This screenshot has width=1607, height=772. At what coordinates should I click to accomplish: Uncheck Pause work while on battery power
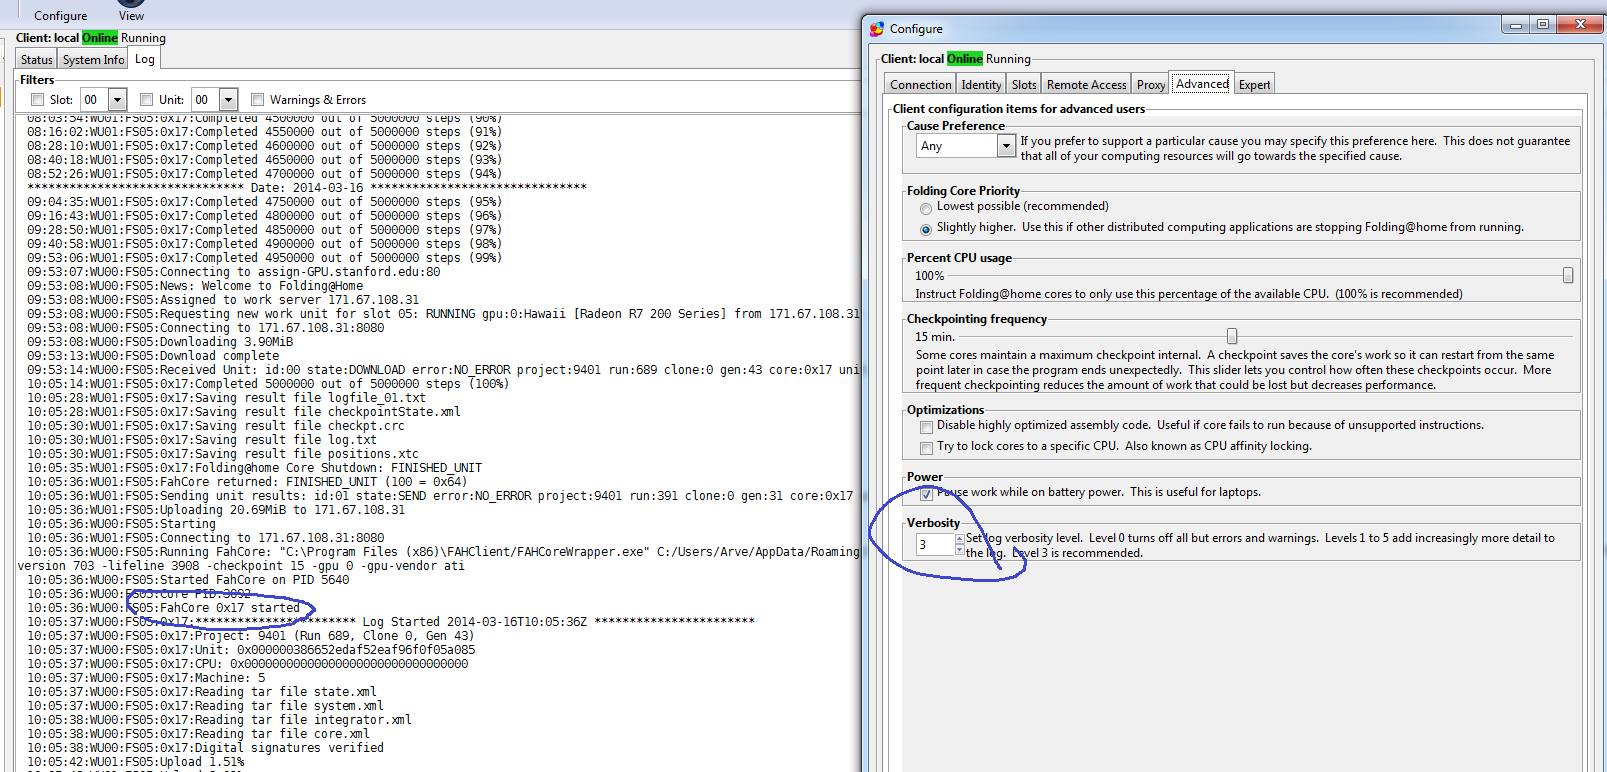click(926, 494)
